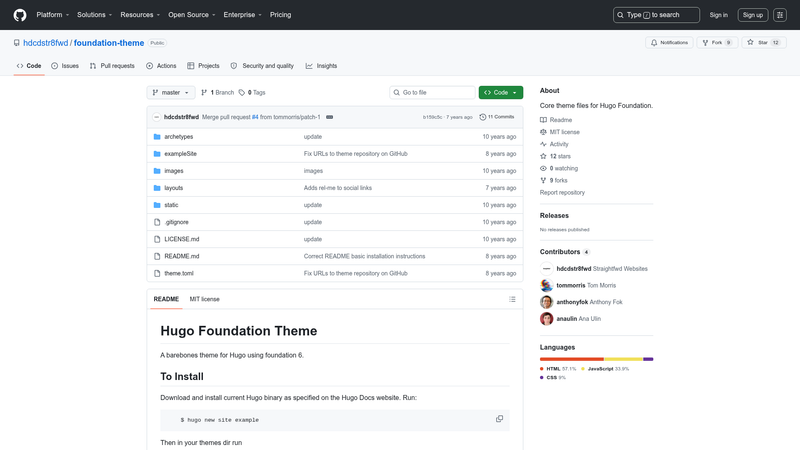Click the layouts folder icon
Viewport: 800px width, 450px height.
(x=157, y=188)
